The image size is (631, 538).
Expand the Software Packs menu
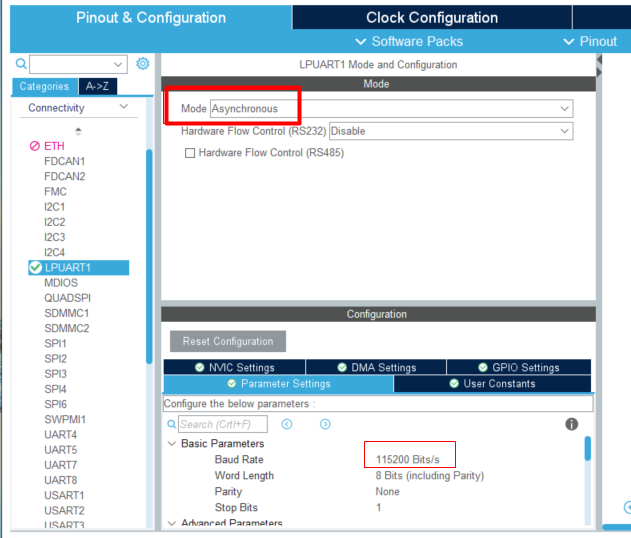(x=409, y=41)
